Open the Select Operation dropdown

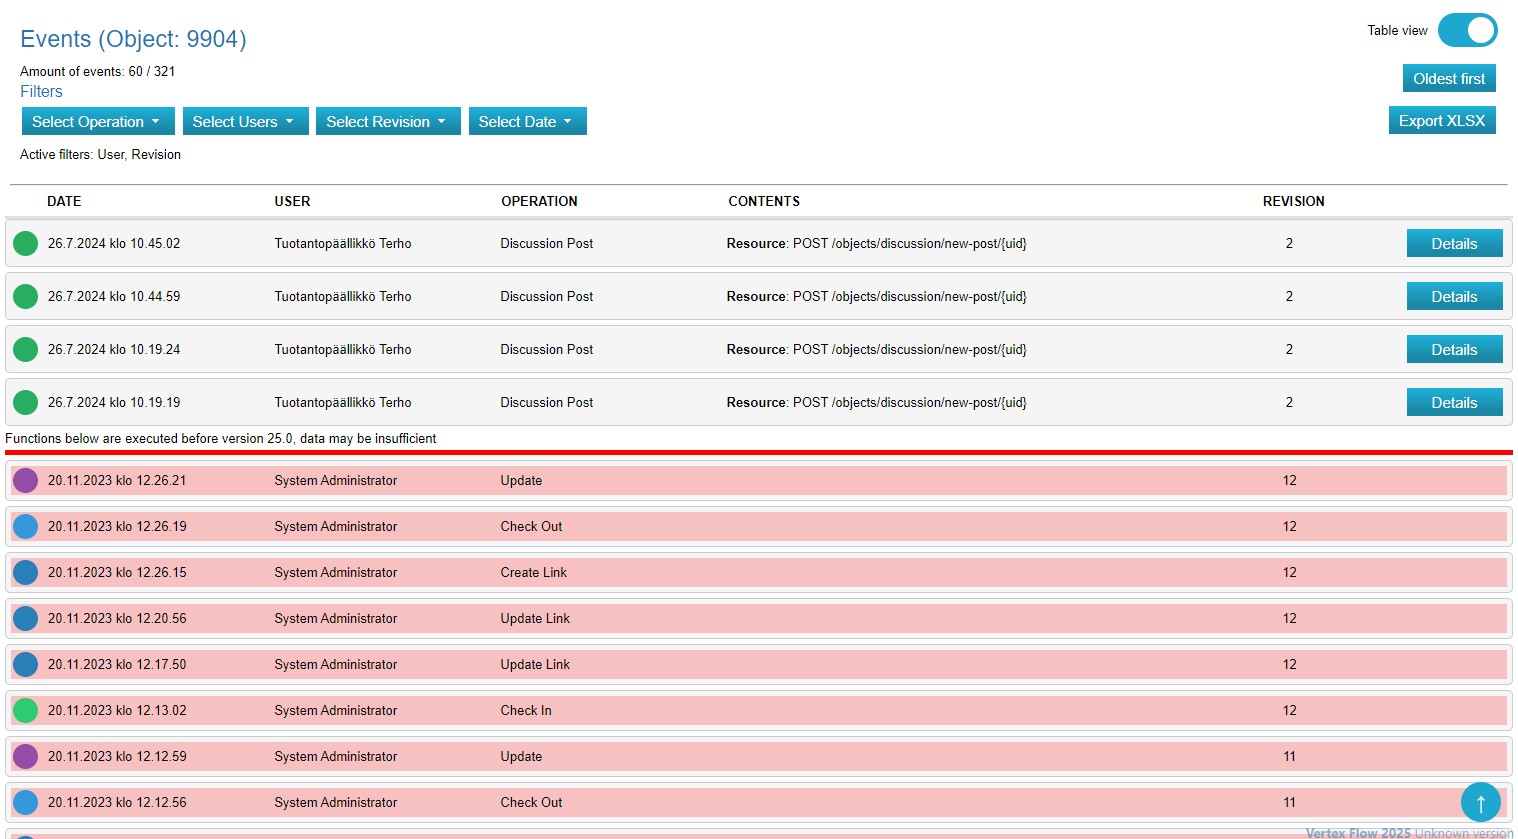tap(97, 121)
